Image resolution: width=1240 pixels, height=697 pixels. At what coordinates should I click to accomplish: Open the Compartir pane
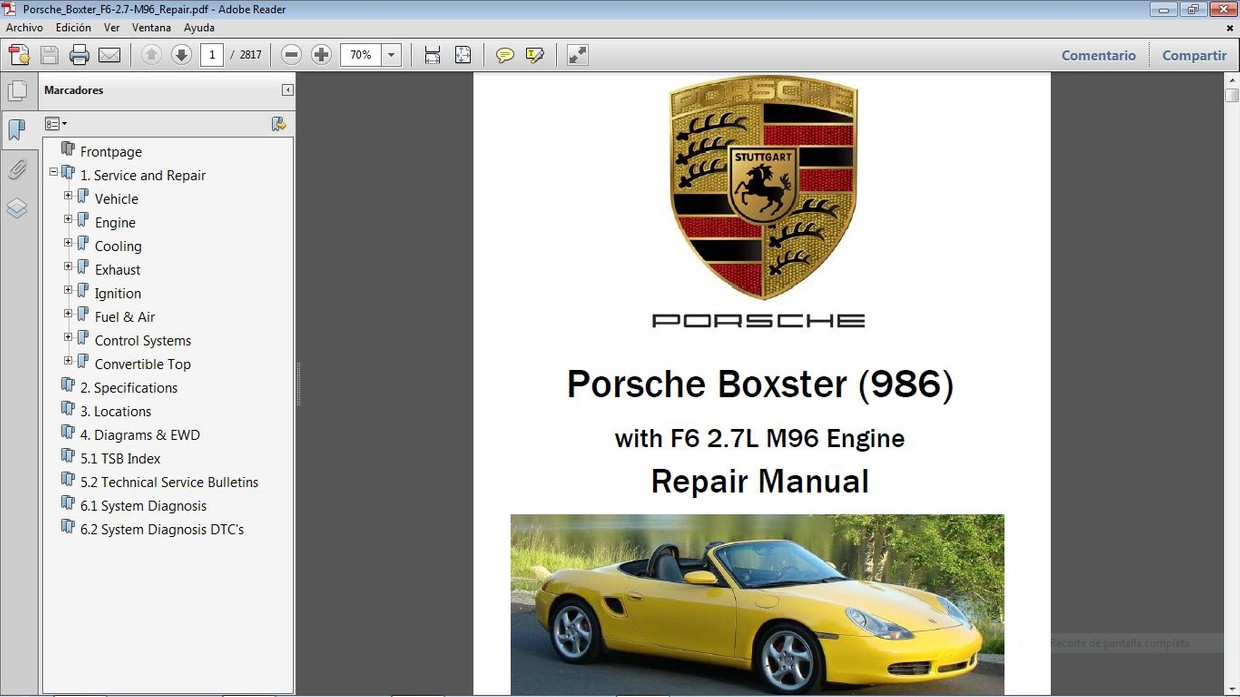pos(1194,55)
